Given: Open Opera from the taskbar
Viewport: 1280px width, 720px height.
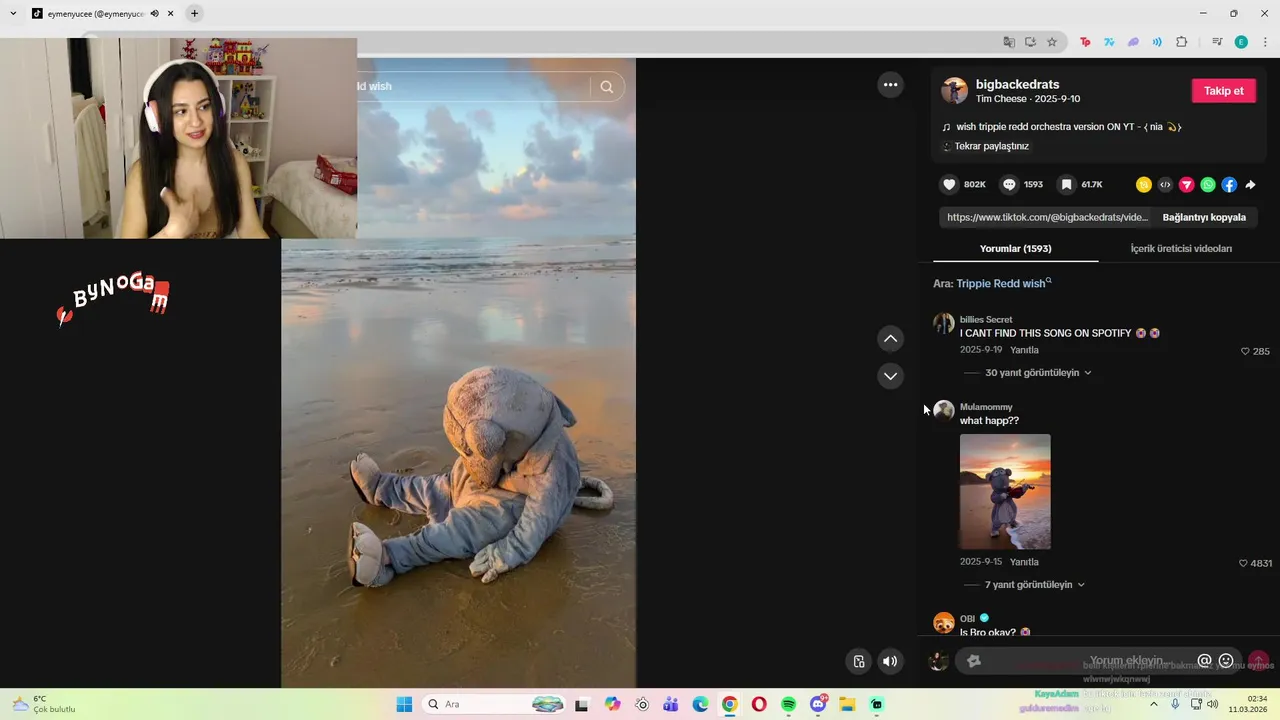Looking at the screenshot, I should click(x=759, y=704).
